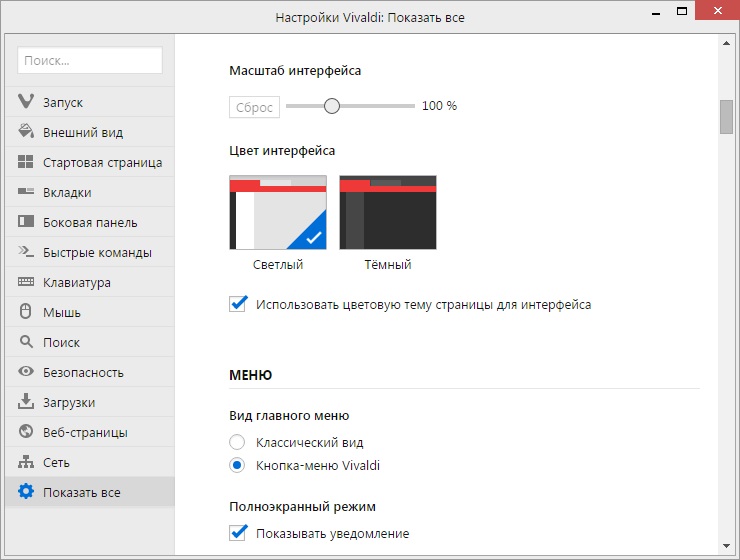740x560 pixels.
Task: Click the command prompt icon for Быстрые команды
Action: (26, 251)
